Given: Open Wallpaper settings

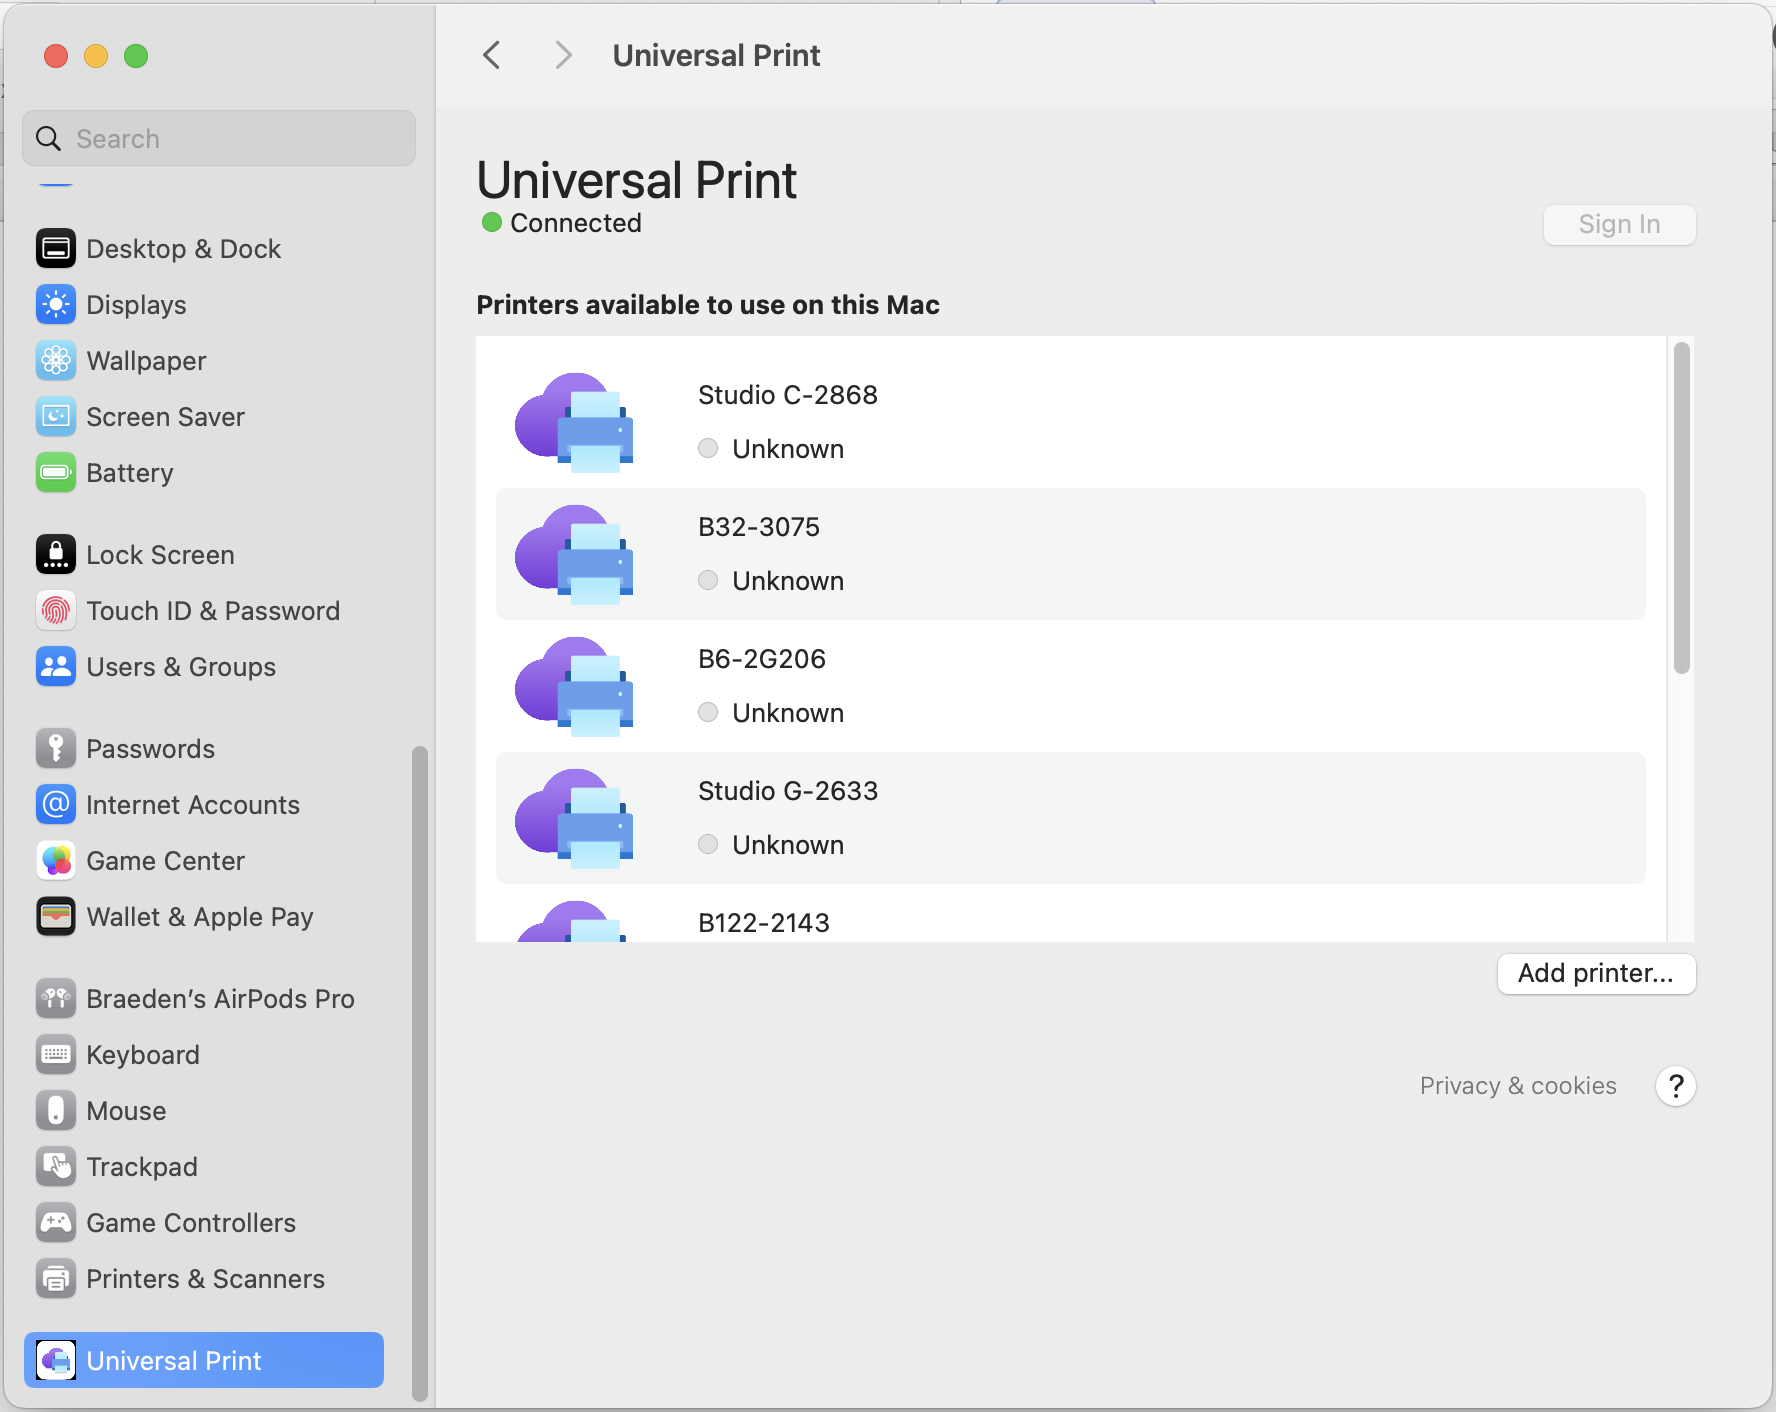Looking at the screenshot, I should 146,360.
